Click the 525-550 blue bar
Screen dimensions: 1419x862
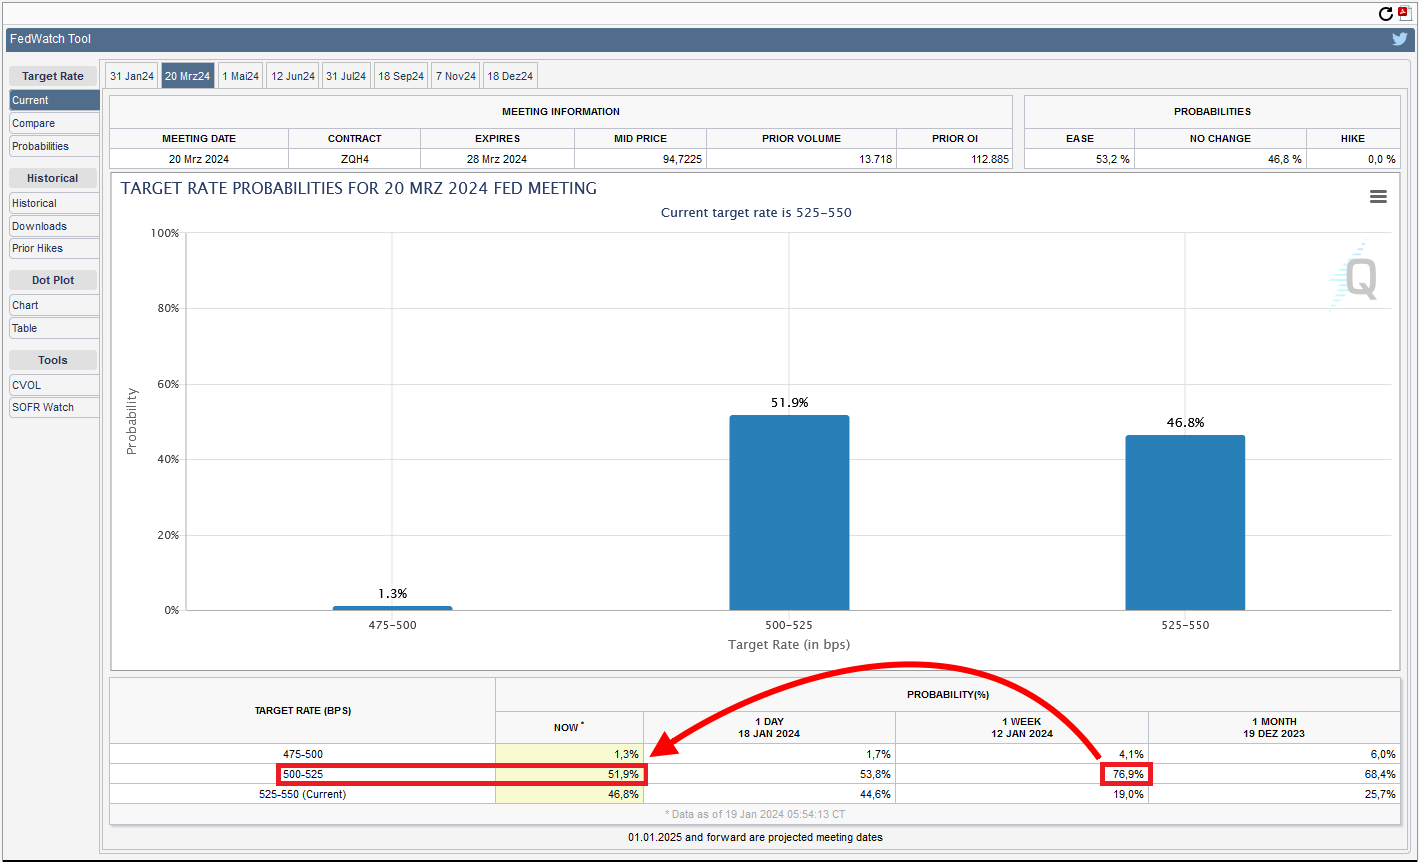click(1185, 522)
